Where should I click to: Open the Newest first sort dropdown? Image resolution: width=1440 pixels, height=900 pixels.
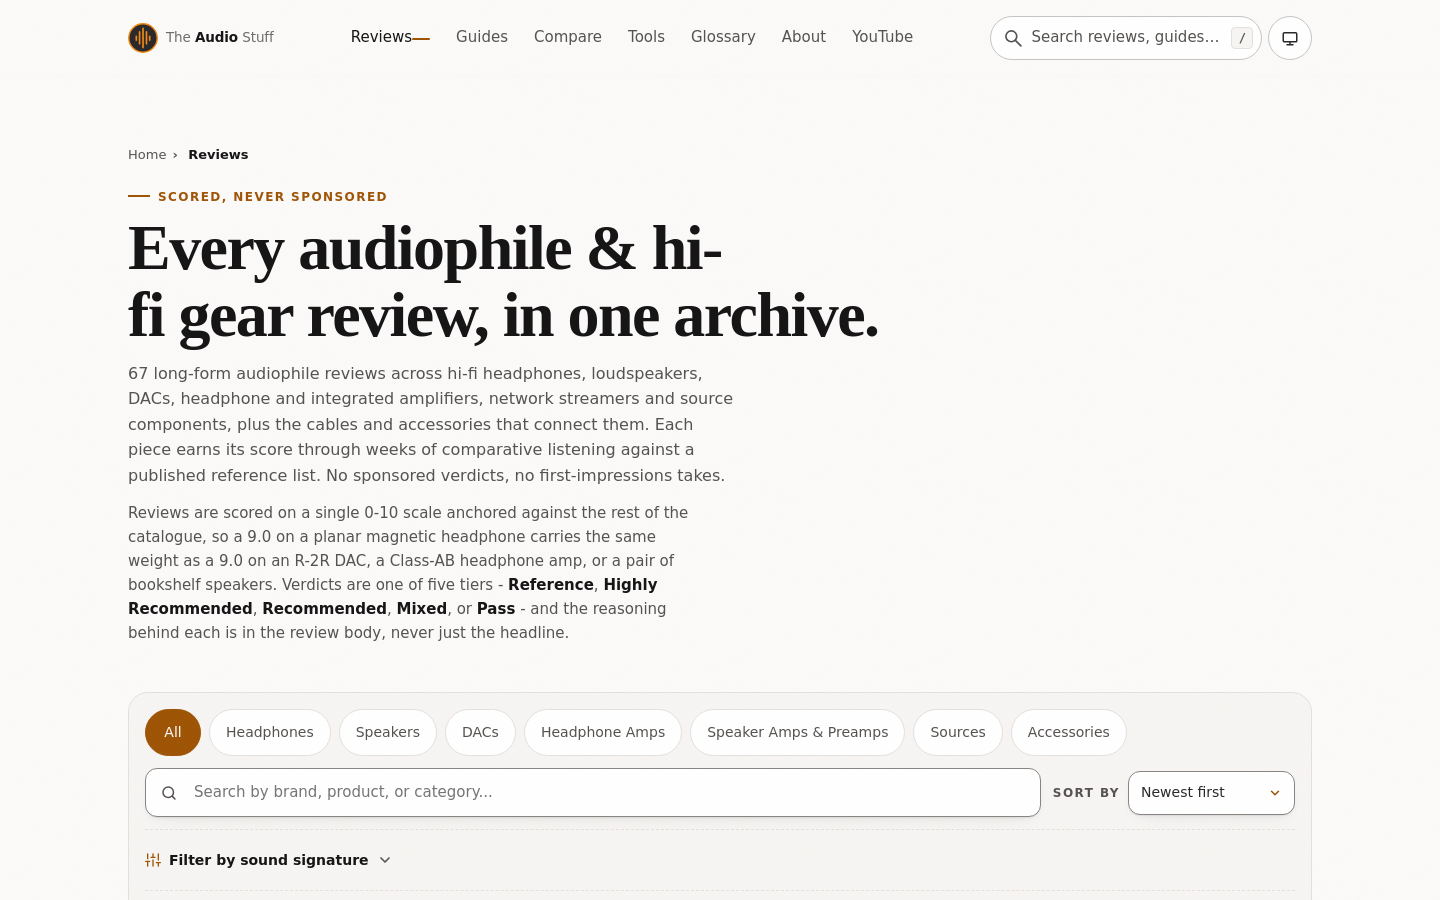click(x=1211, y=793)
